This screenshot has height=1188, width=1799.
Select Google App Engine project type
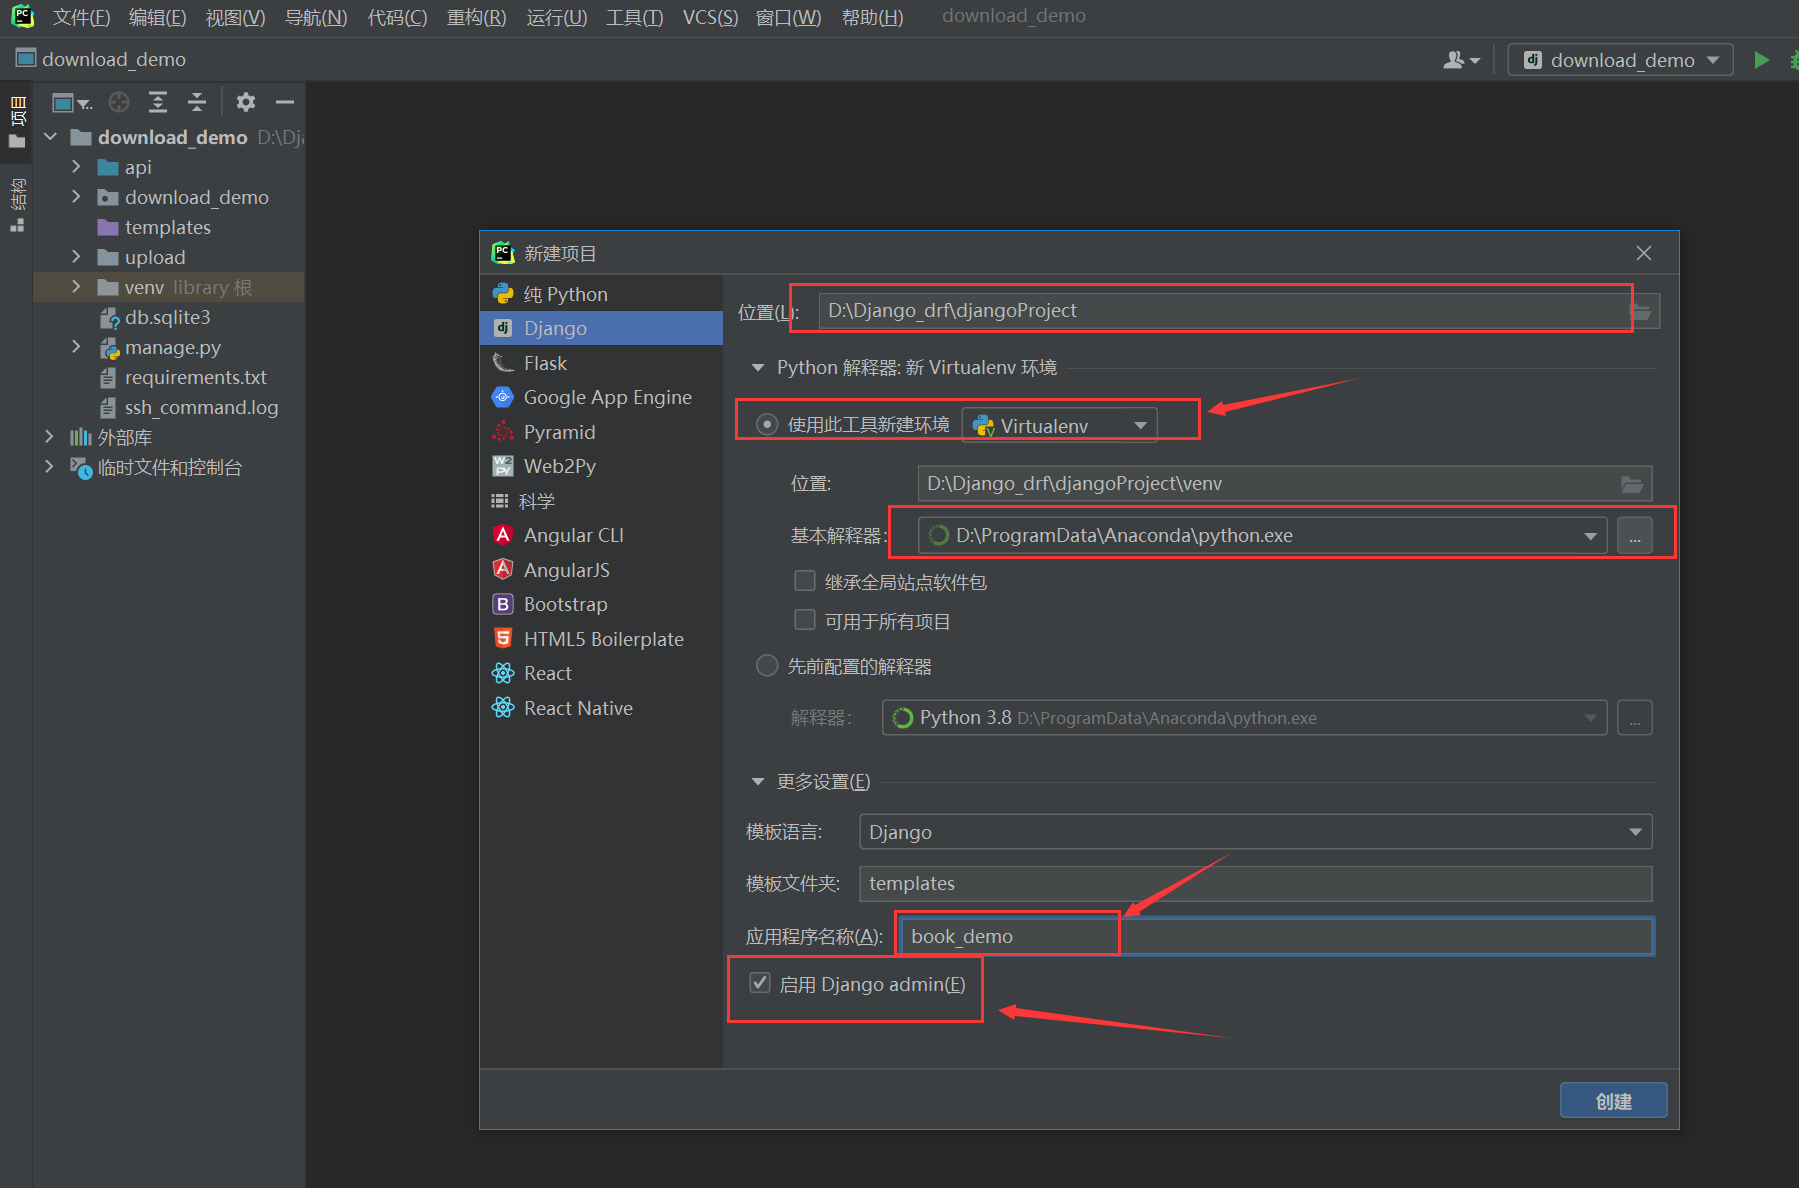tap(601, 397)
